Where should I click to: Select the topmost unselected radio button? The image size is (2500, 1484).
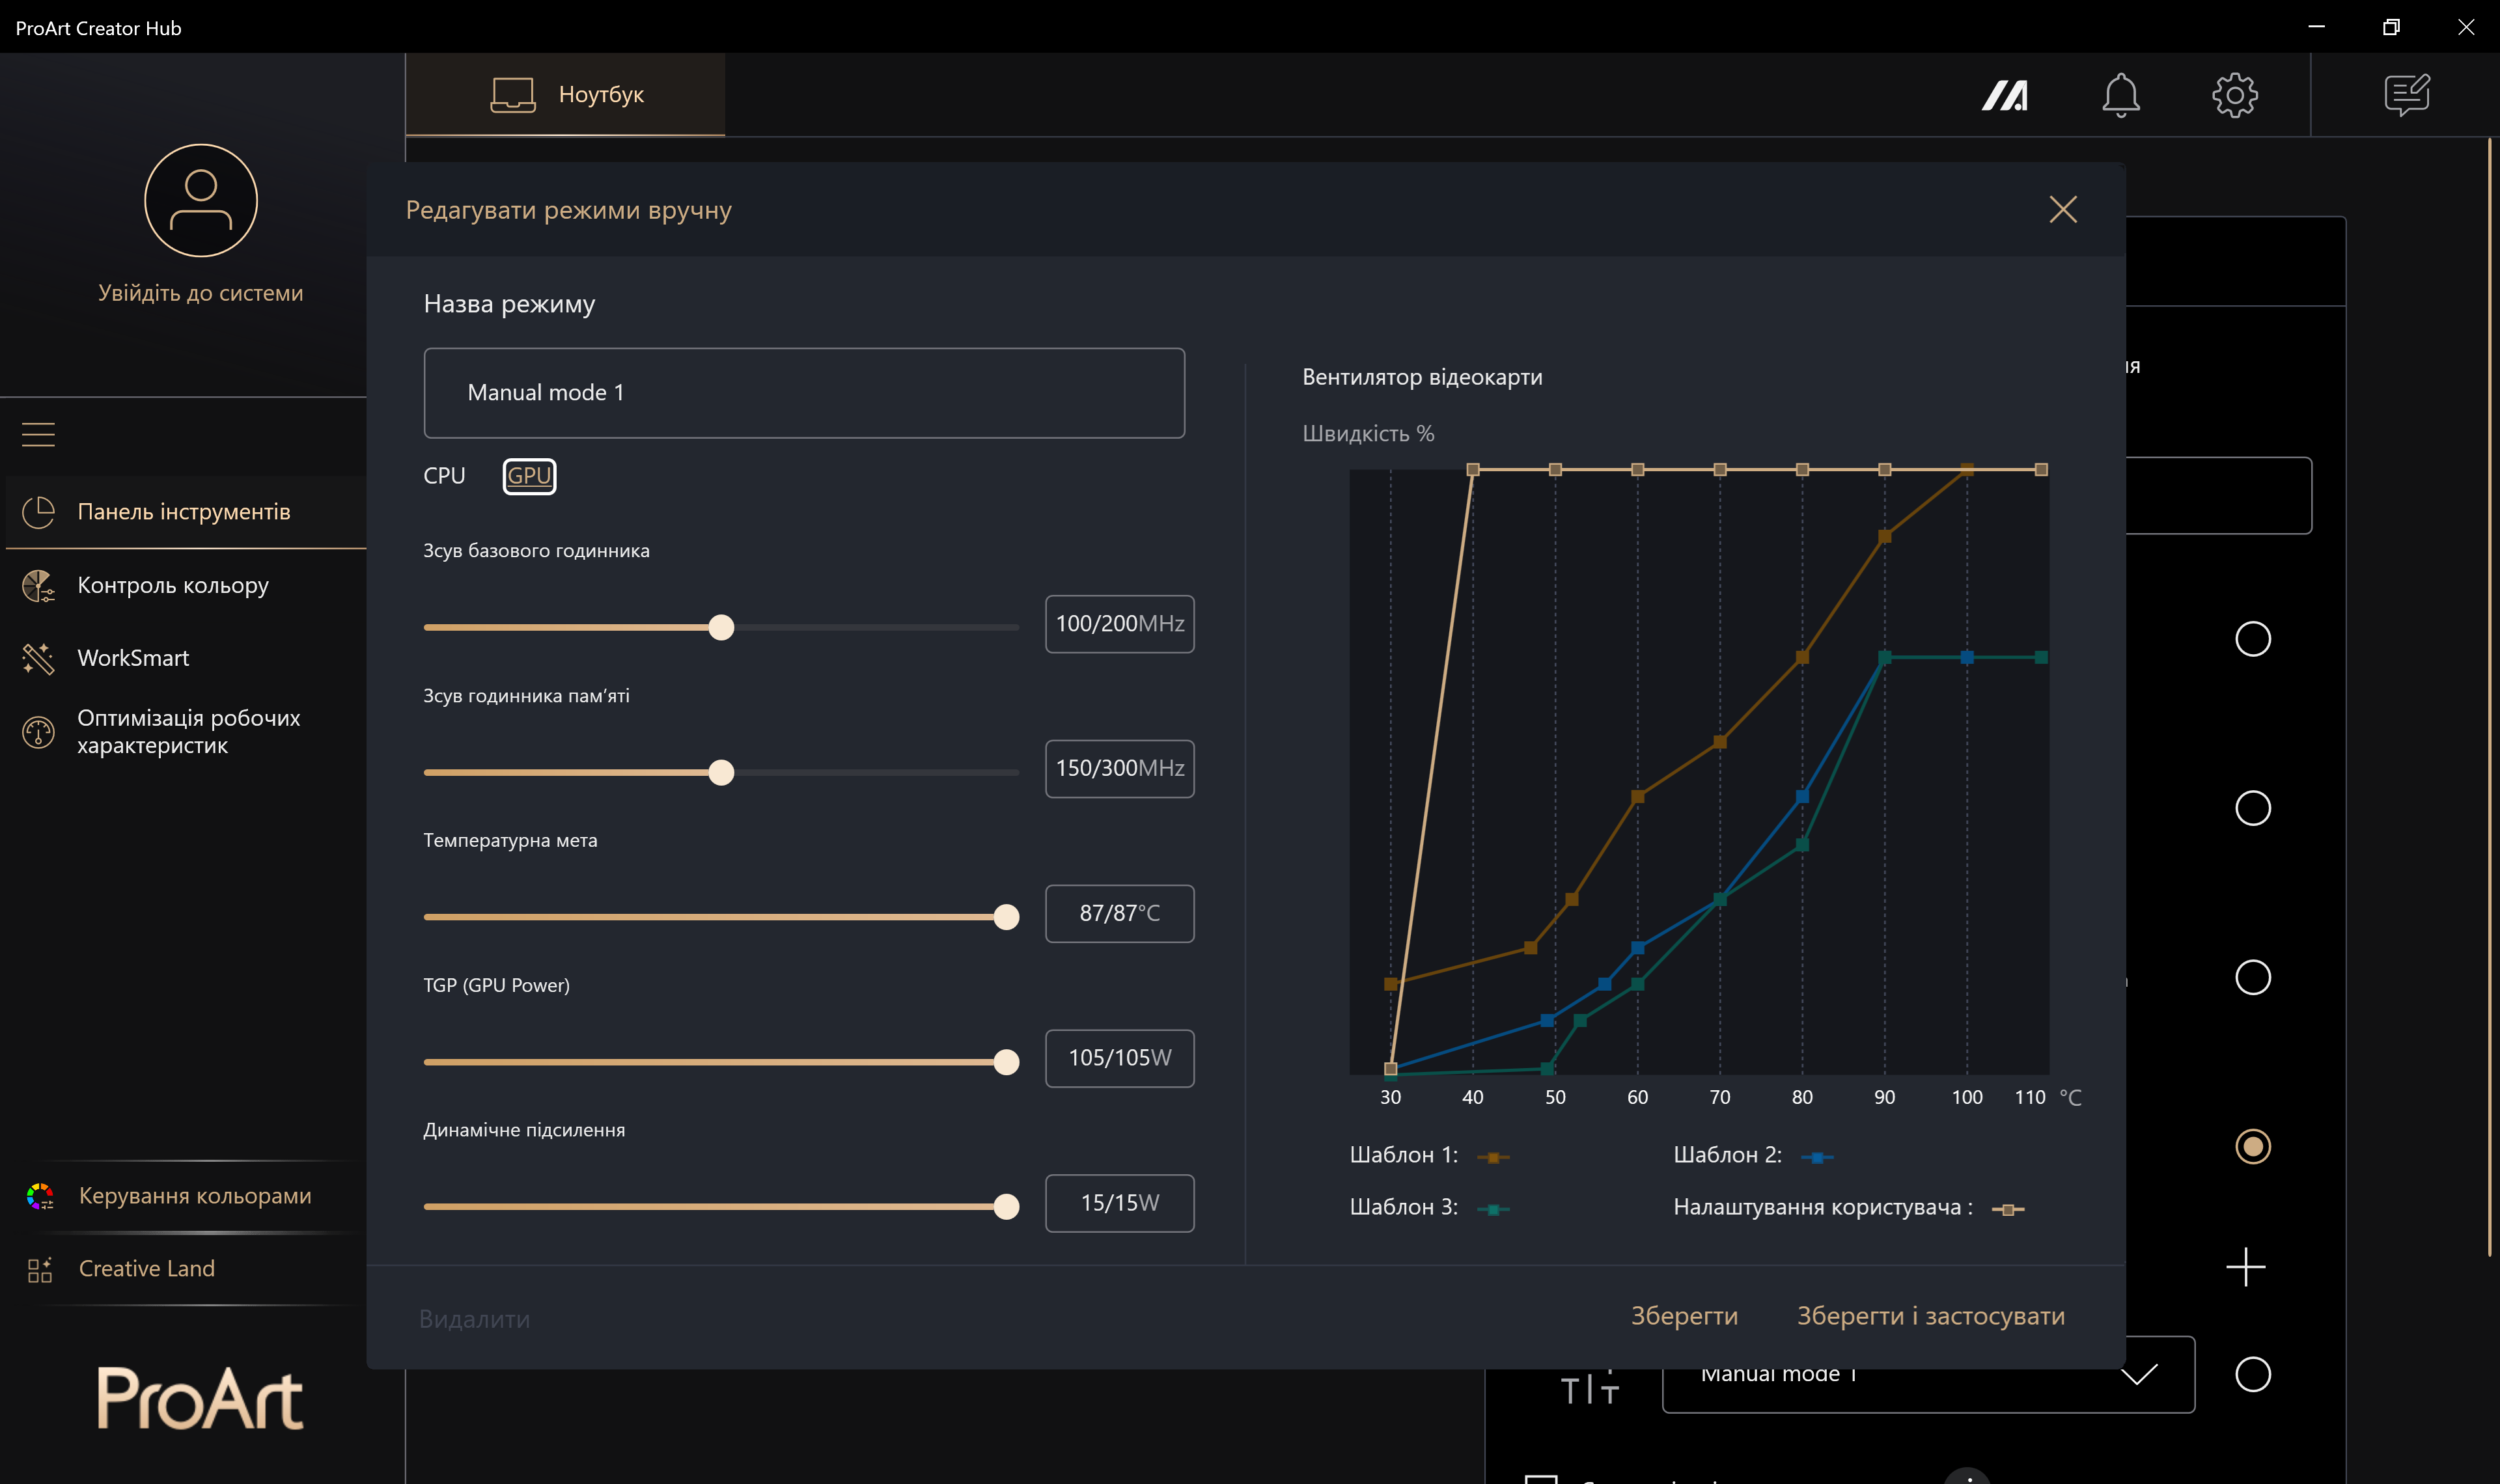(2252, 638)
